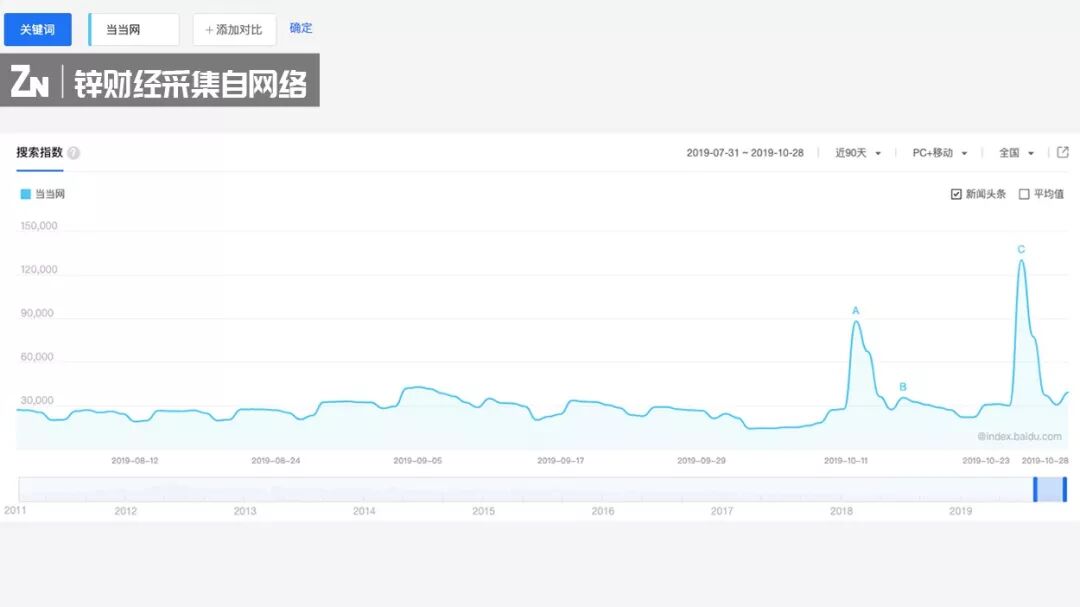The height and width of the screenshot is (607, 1080).
Task: Expand the 近90天 period dropdown
Action: pyautogui.click(x=858, y=153)
